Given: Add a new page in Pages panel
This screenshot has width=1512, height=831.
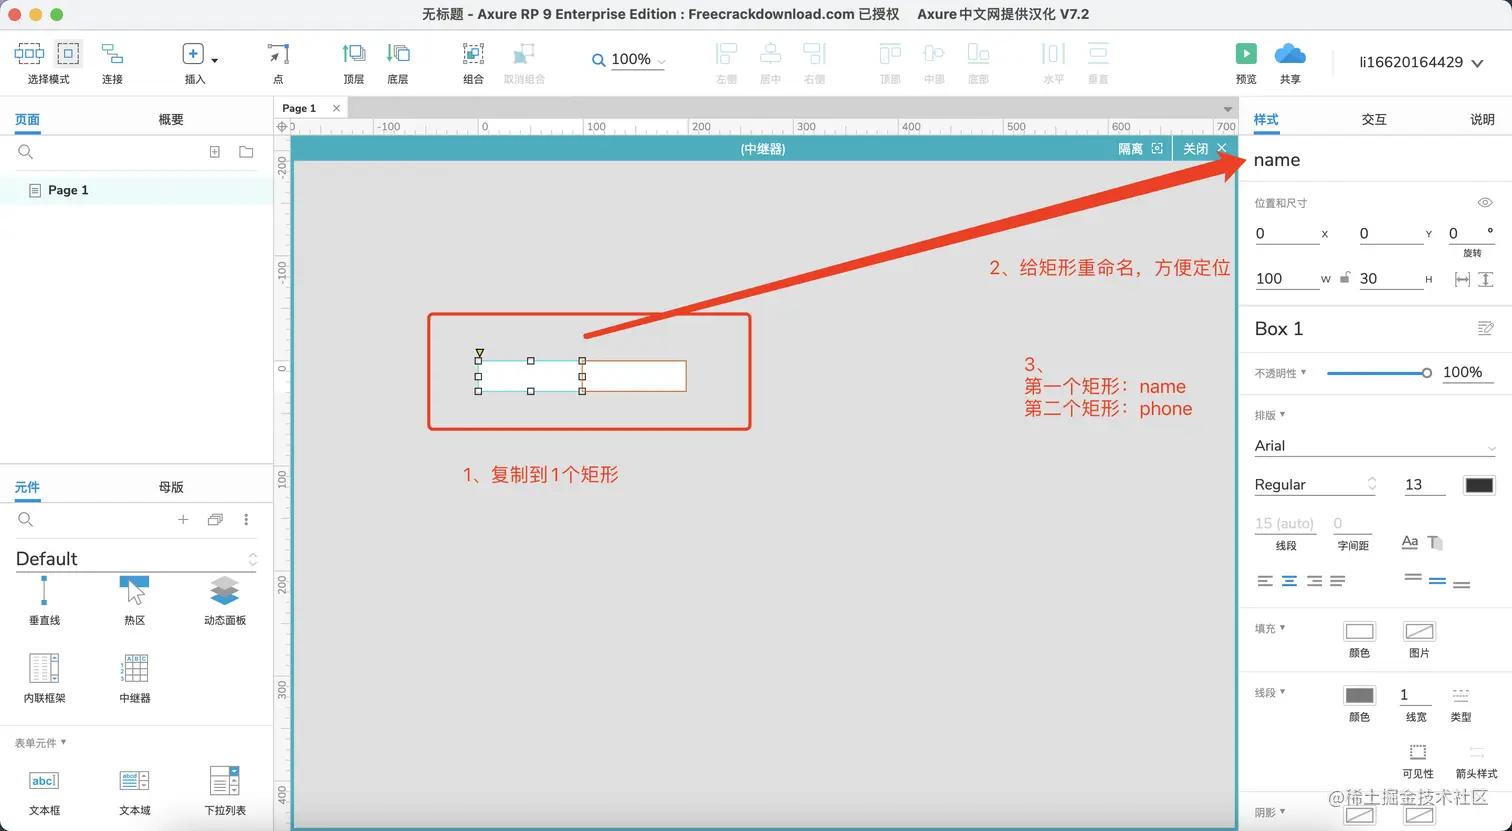Looking at the screenshot, I should coord(214,152).
